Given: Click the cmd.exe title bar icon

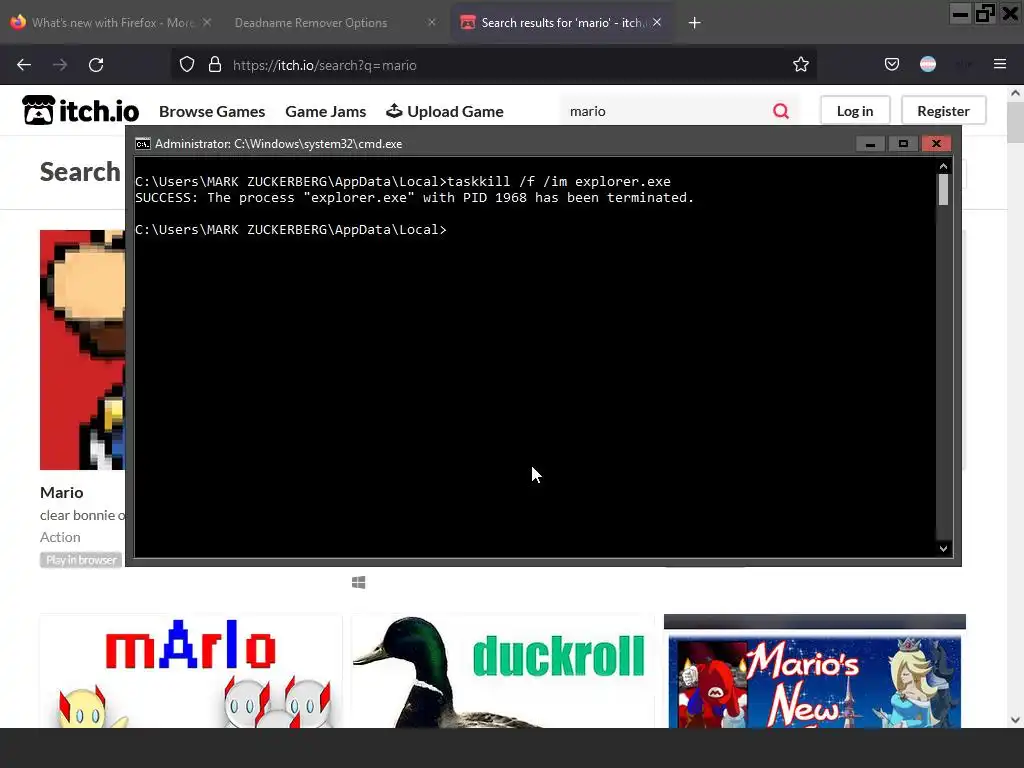Looking at the screenshot, I should [x=142, y=144].
